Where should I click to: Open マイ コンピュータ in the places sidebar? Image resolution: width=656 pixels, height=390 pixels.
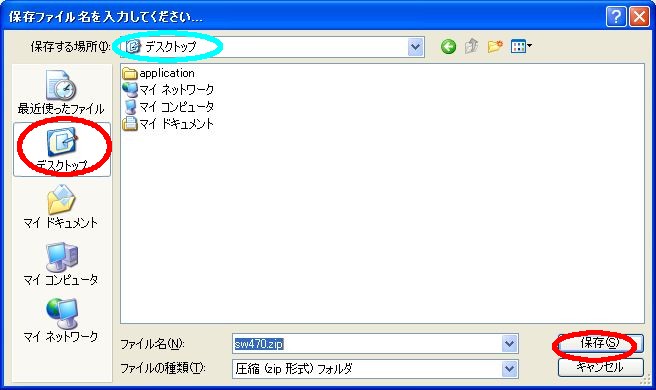pos(61,264)
